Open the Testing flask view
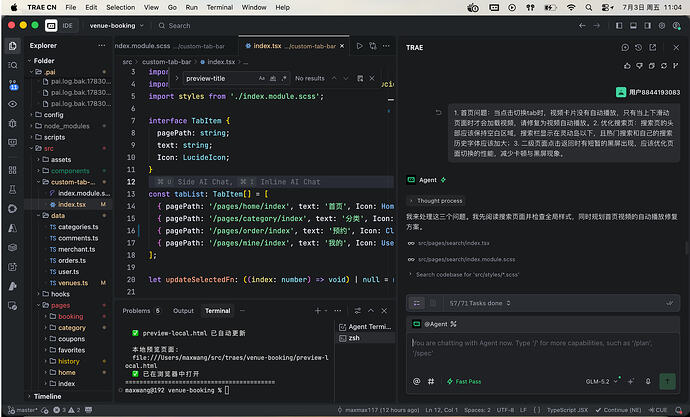The height and width of the screenshot is (417, 690). [13, 190]
